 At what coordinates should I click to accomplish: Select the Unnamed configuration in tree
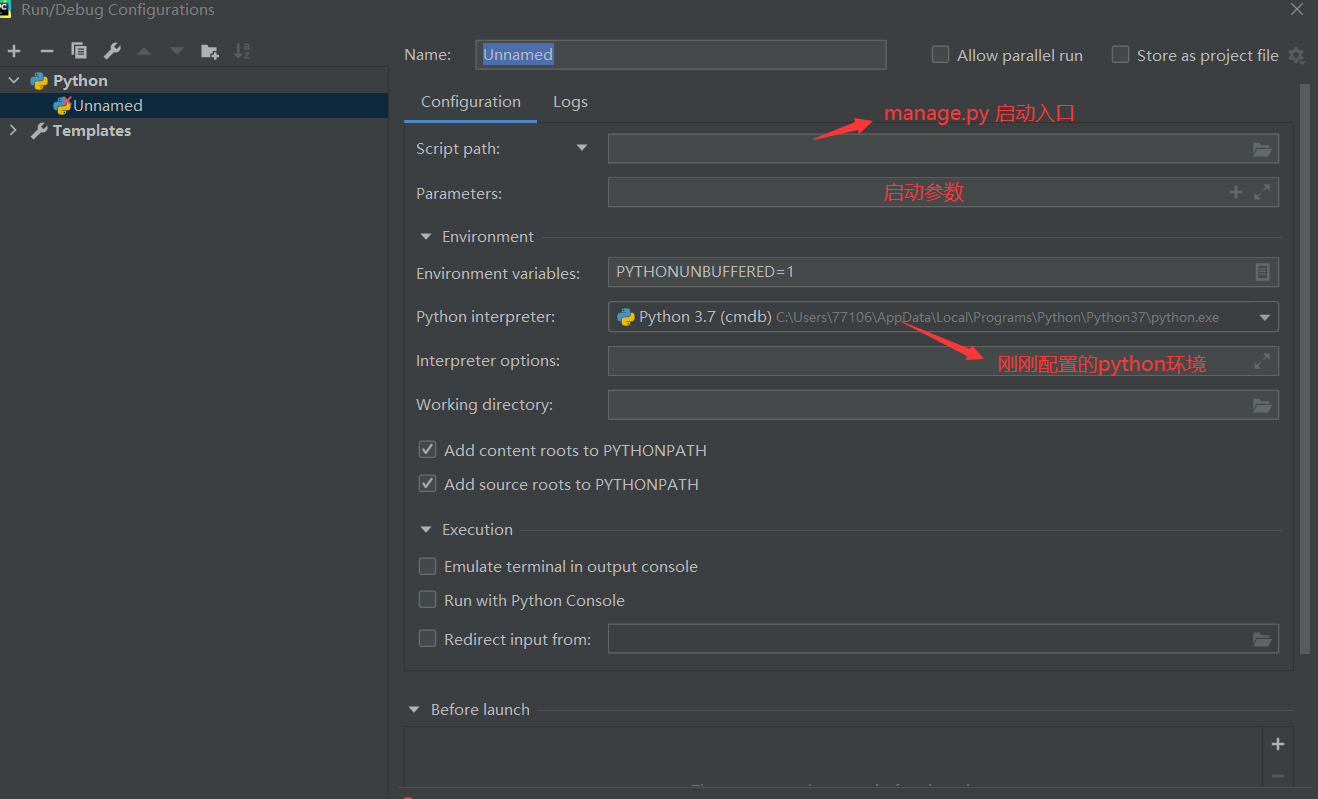pyautogui.click(x=108, y=105)
